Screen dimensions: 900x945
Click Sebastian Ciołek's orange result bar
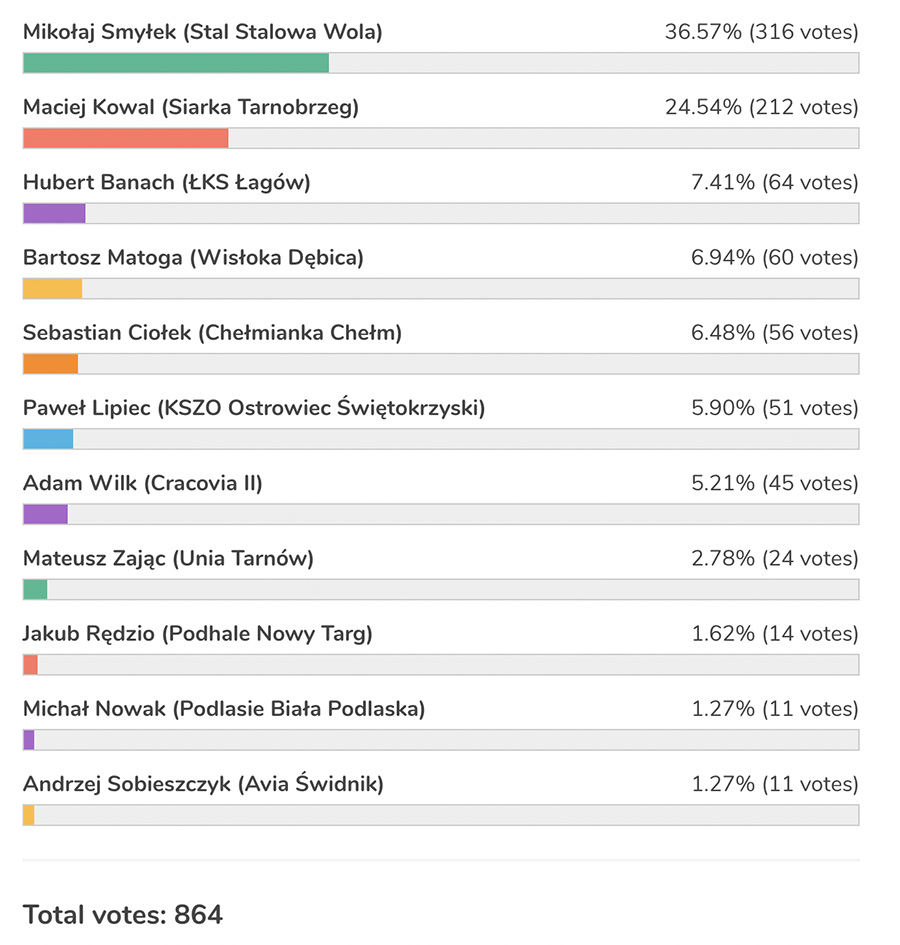[50, 364]
